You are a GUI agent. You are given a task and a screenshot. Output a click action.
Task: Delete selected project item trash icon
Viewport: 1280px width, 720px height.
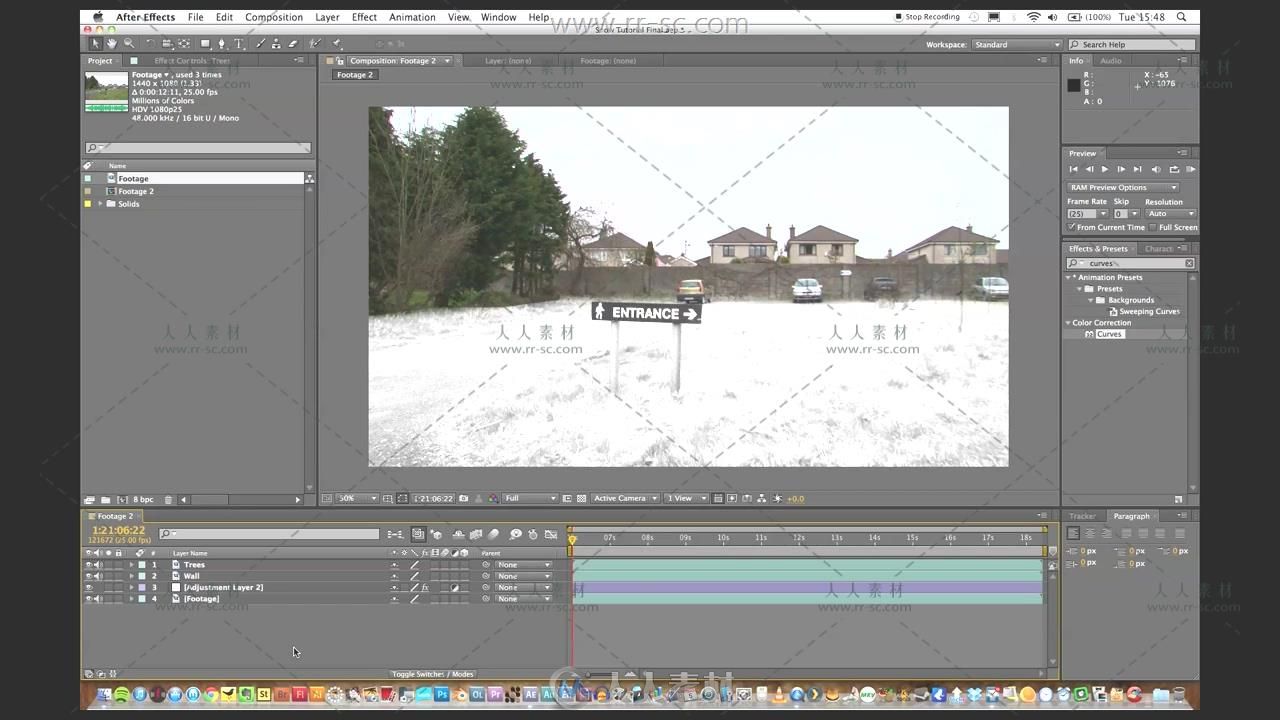[168, 499]
